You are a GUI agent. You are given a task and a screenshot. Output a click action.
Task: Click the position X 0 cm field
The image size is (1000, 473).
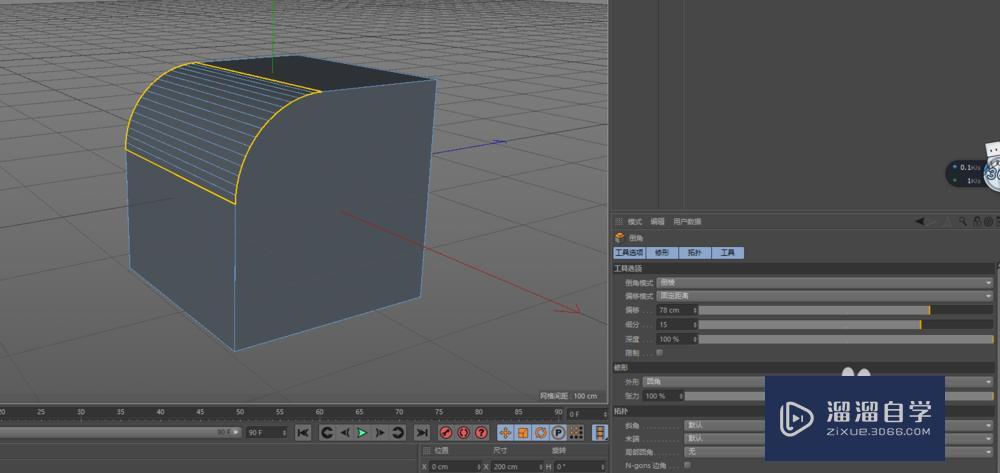[454, 467]
